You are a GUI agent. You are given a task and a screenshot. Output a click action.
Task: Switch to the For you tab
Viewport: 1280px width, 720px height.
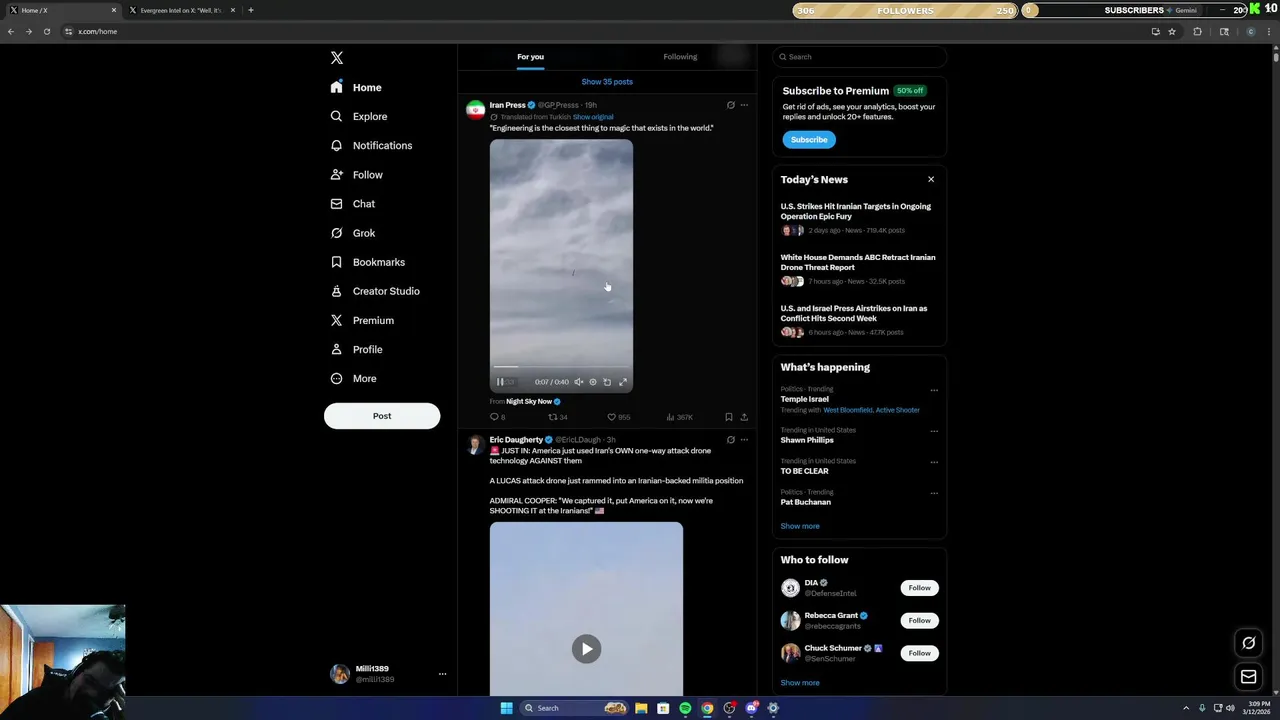coord(530,57)
